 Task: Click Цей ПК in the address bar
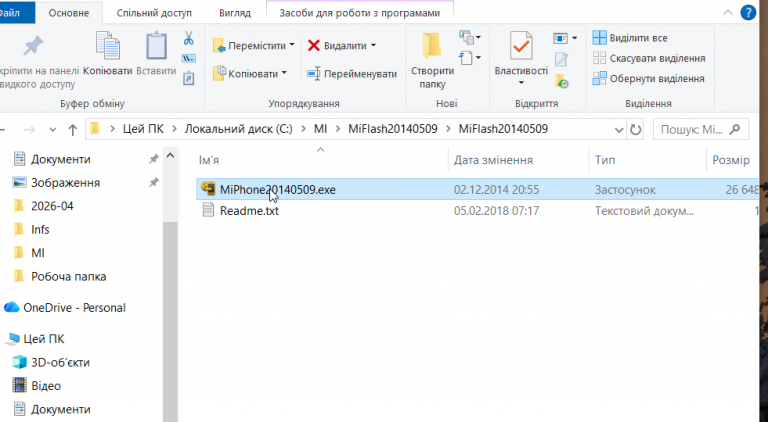pos(143,129)
